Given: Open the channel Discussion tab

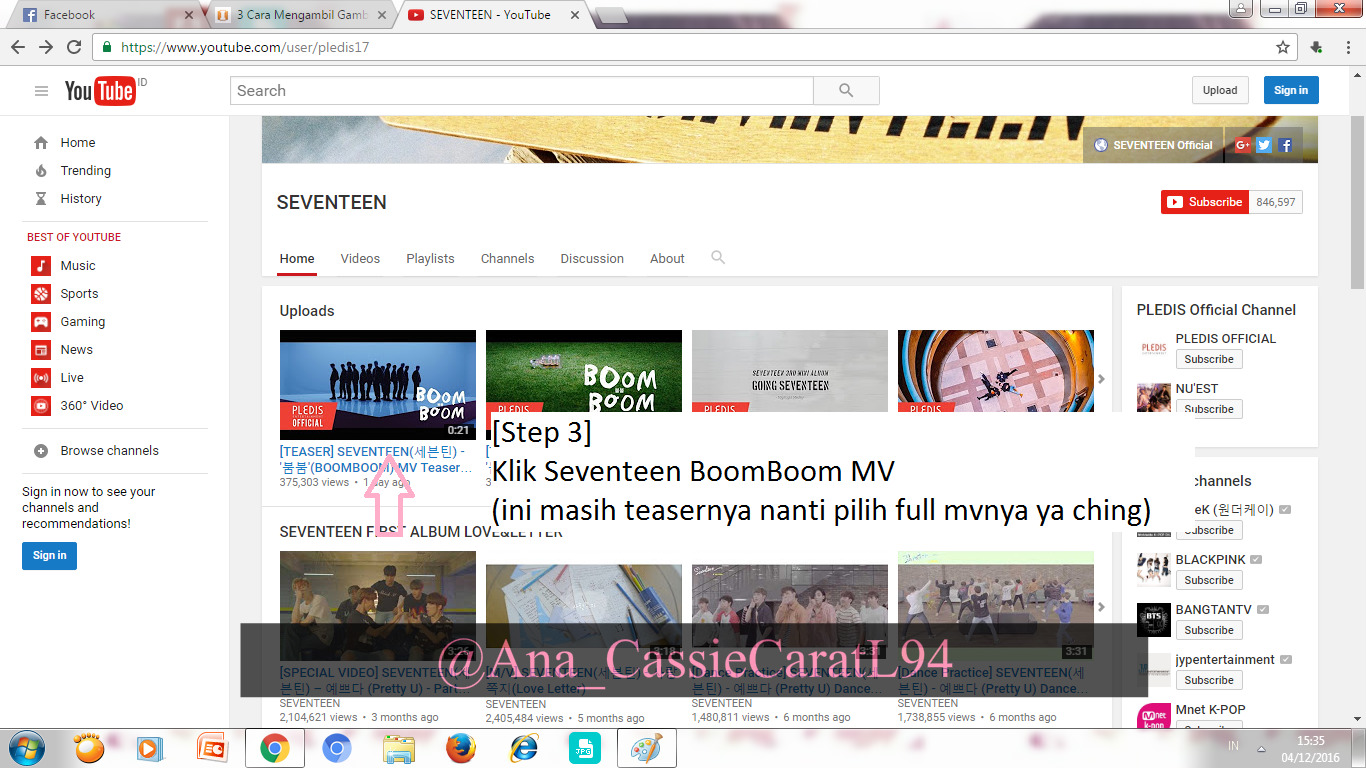Looking at the screenshot, I should (592, 258).
